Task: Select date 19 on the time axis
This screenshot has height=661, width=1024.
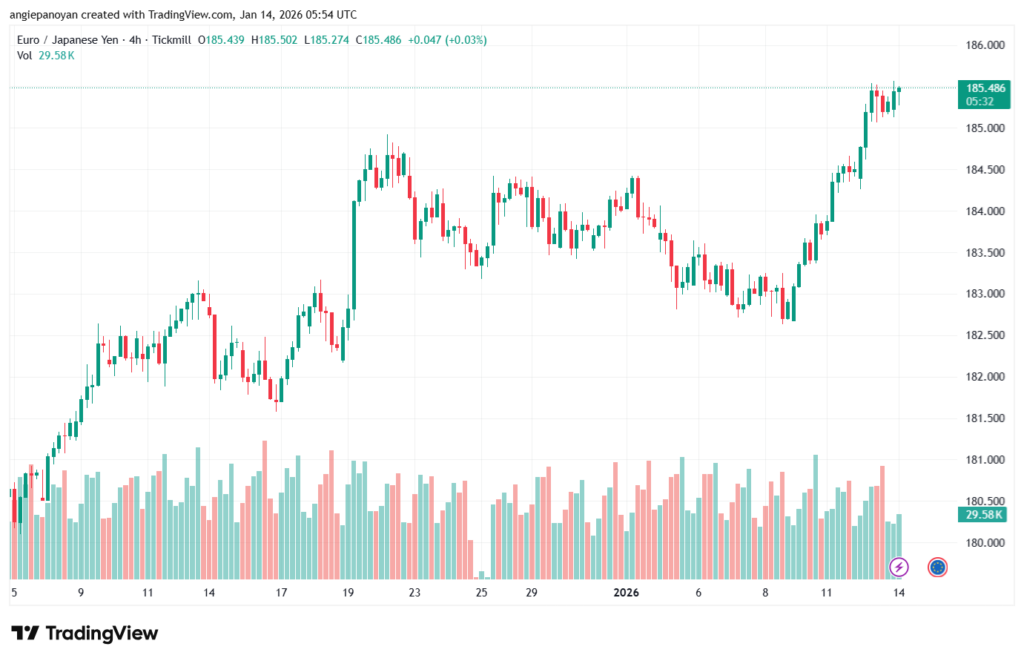Action: pyautogui.click(x=348, y=592)
